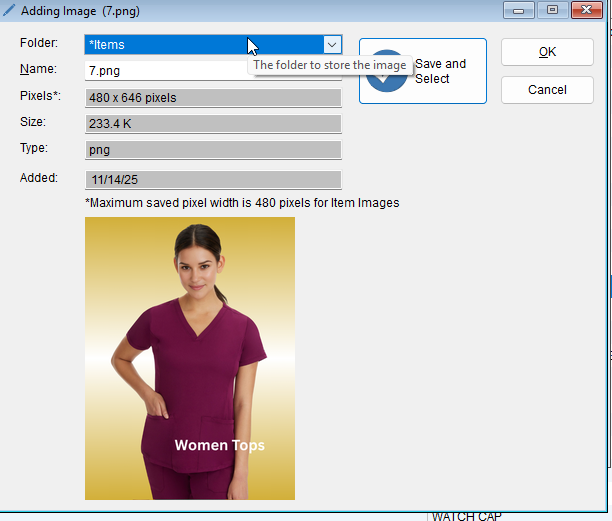Image resolution: width=612 pixels, height=521 pixels.
Task: Click the Name label
Action: (38, 70)
